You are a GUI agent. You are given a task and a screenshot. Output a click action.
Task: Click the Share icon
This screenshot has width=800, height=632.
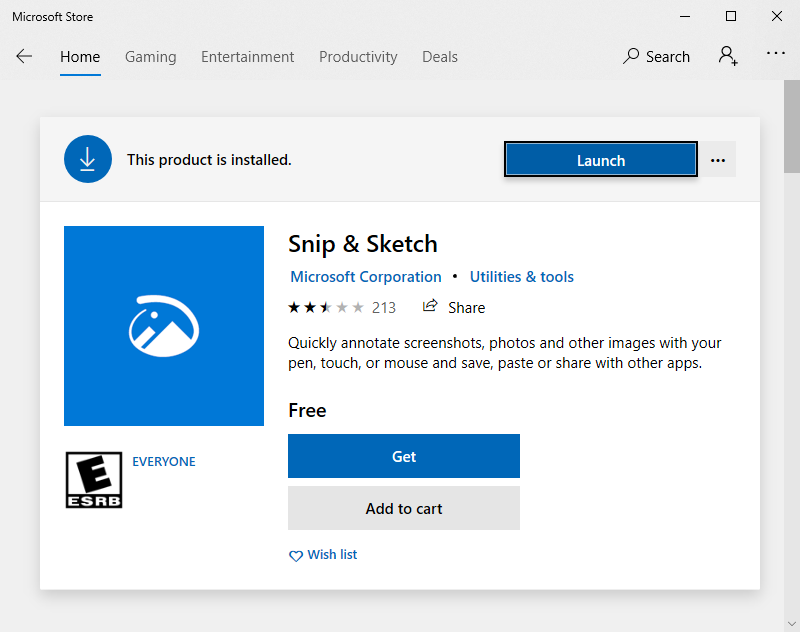430,306
